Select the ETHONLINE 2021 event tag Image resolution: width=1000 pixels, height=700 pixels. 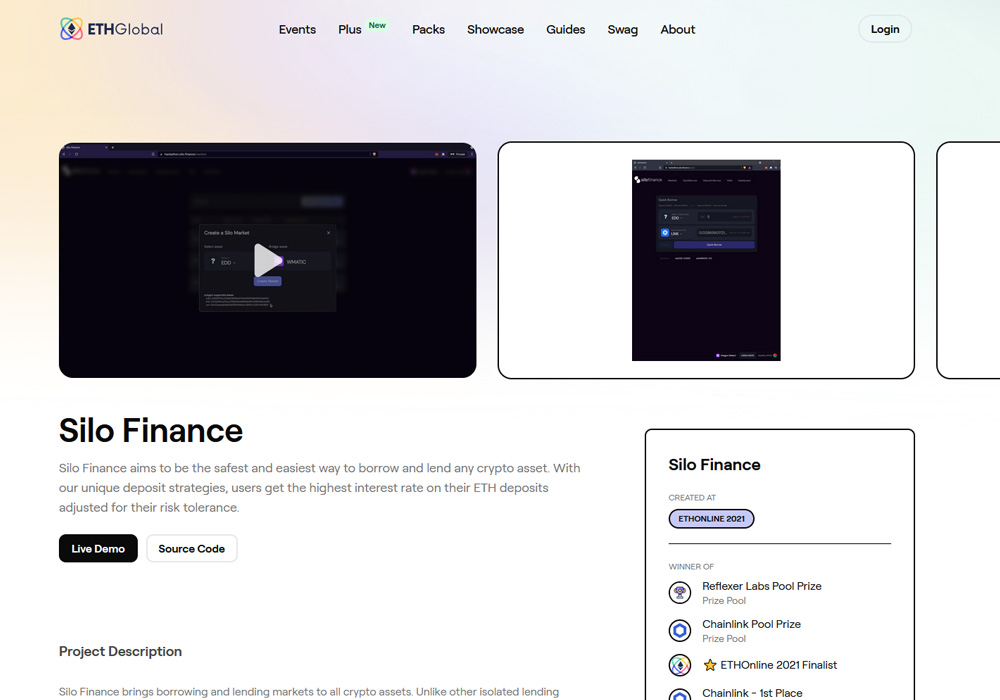711,519
